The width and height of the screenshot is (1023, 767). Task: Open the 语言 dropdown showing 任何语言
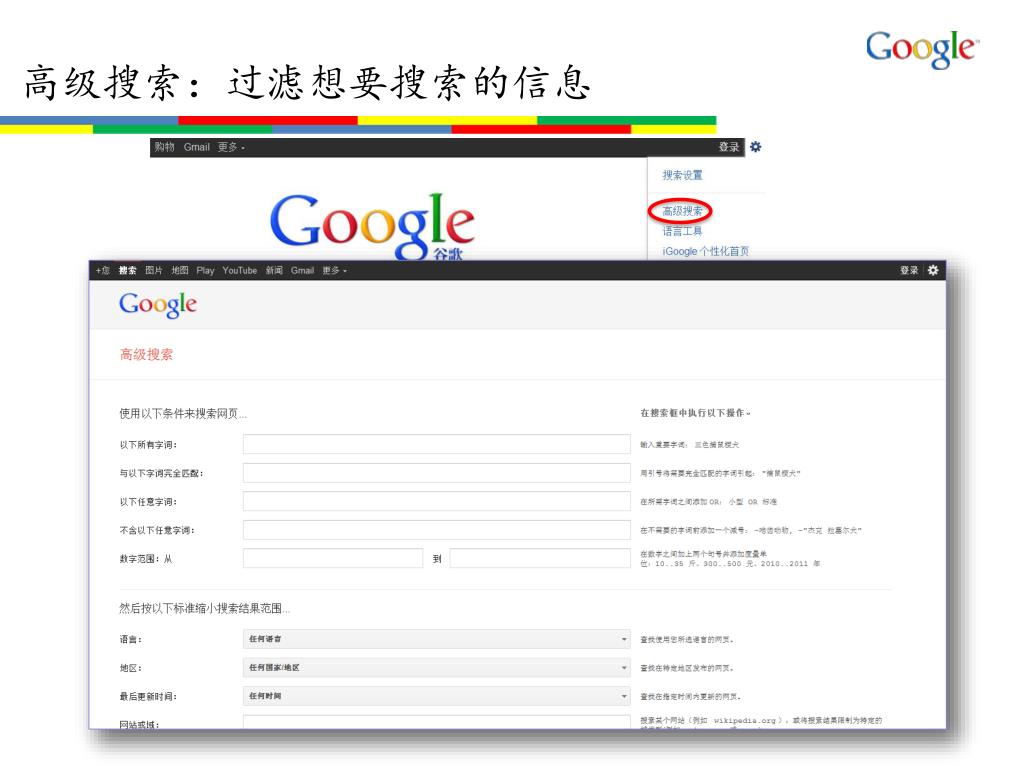click(x=436, y=639)
